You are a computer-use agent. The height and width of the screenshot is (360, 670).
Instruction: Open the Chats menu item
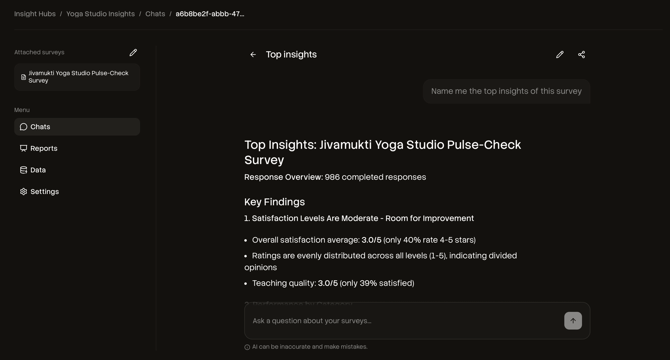77,127
